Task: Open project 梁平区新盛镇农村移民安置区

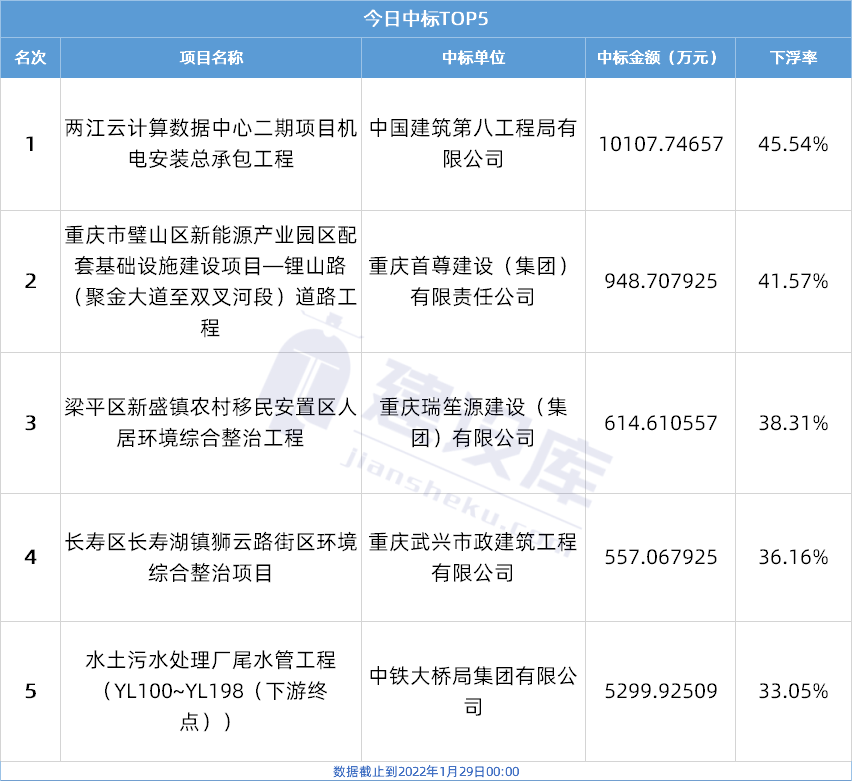Action: point(210,422)
